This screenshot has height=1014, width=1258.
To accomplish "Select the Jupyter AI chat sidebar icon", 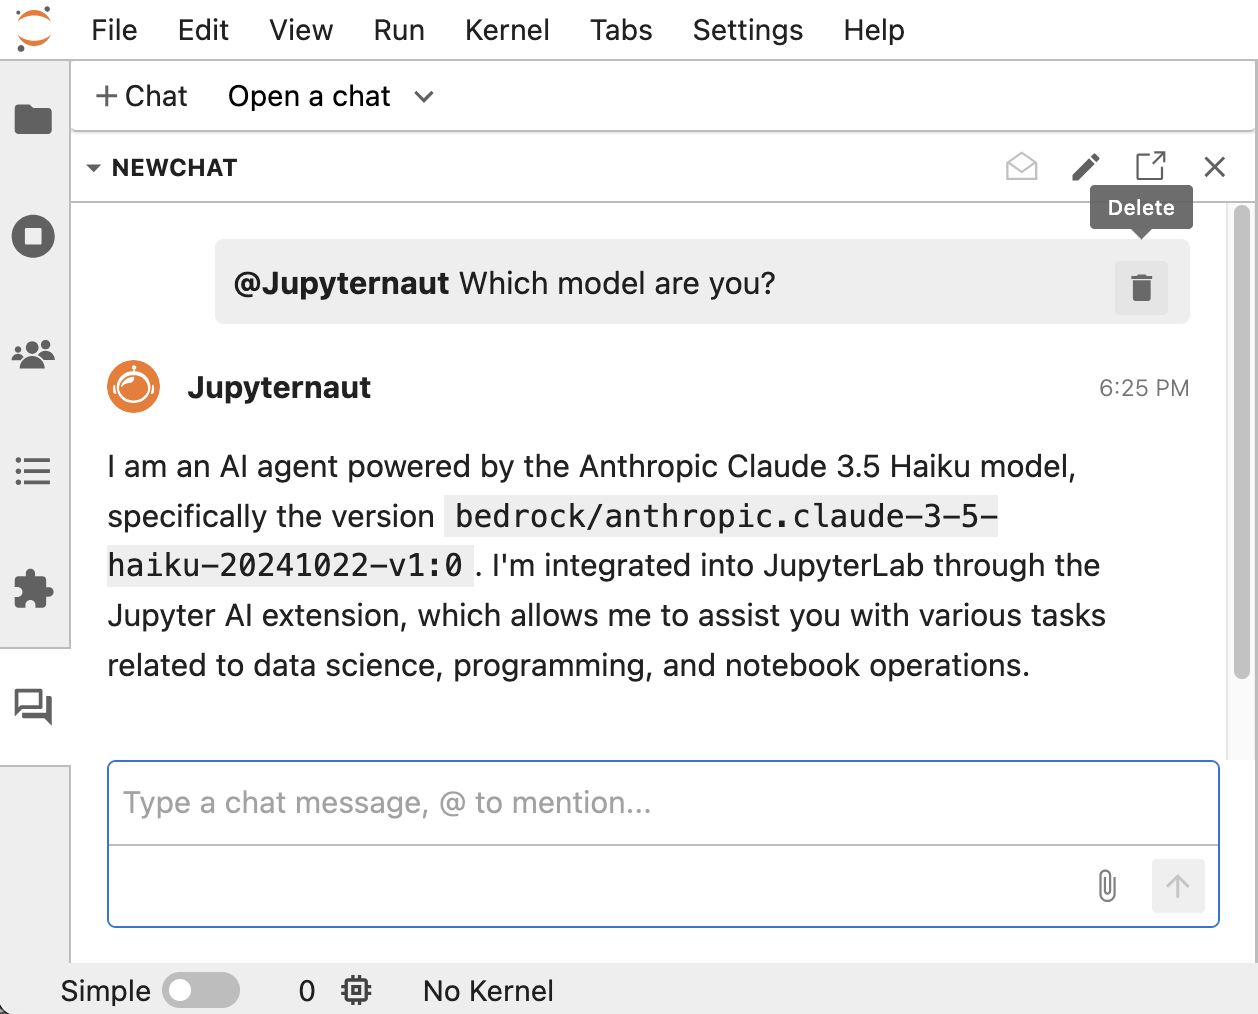I will pyautogui.click(x=33, y=707).
